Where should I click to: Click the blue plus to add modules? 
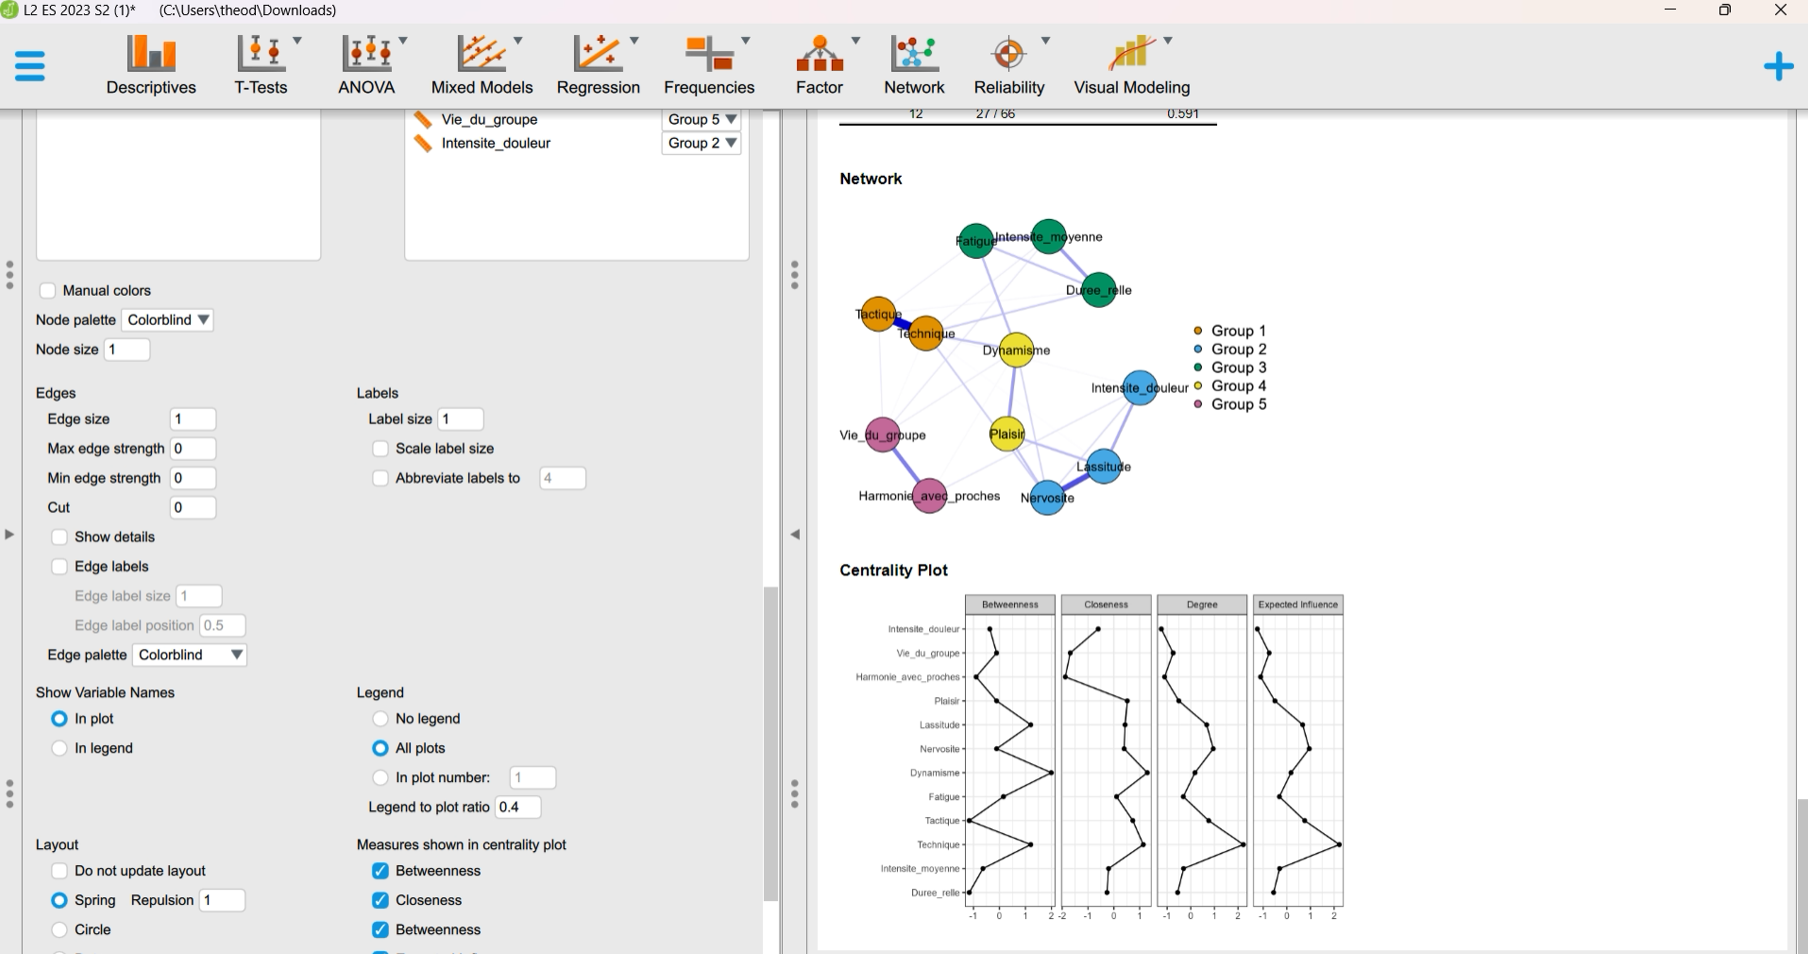point(1778,67)
